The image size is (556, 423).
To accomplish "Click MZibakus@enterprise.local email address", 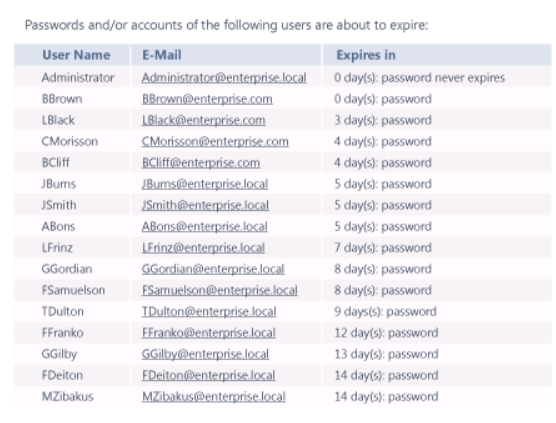I will point(214,397).
